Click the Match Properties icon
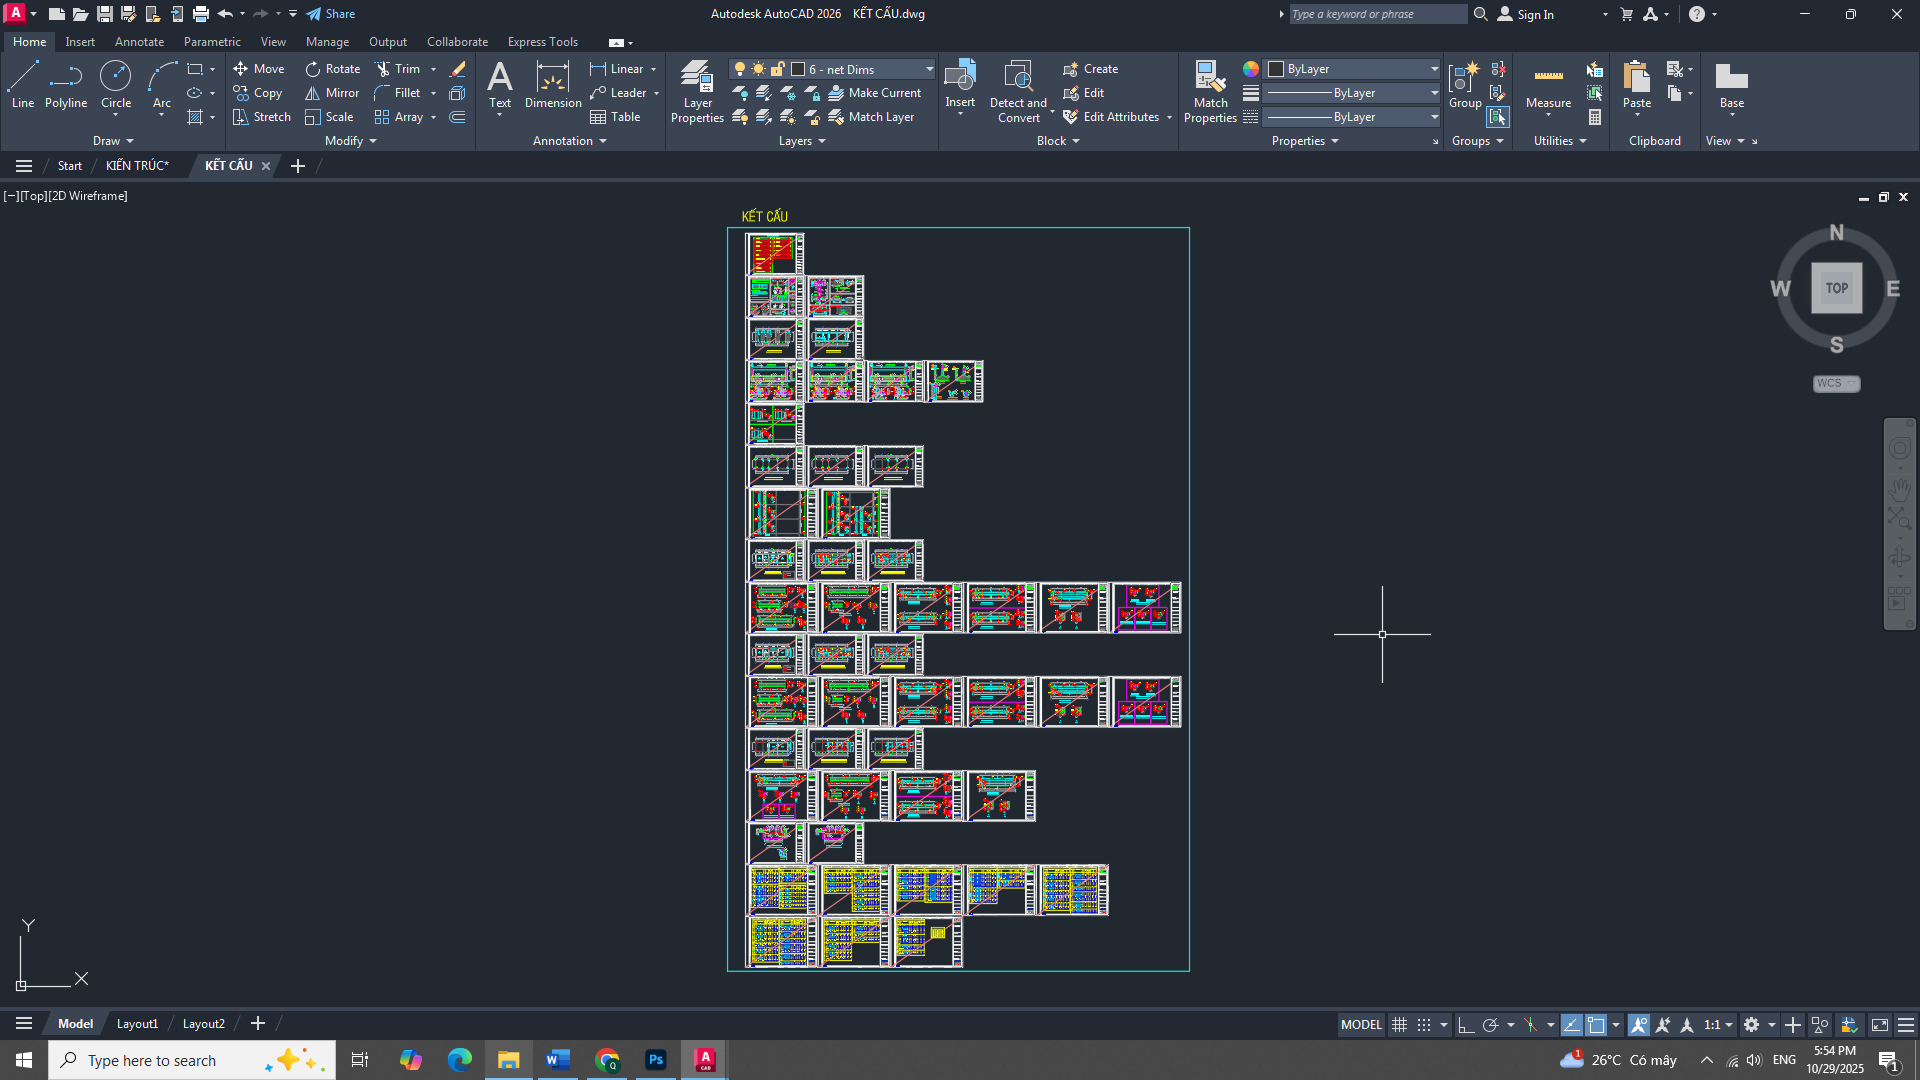Viewport: 1920px width, 1080px height. click(1210, 91)
